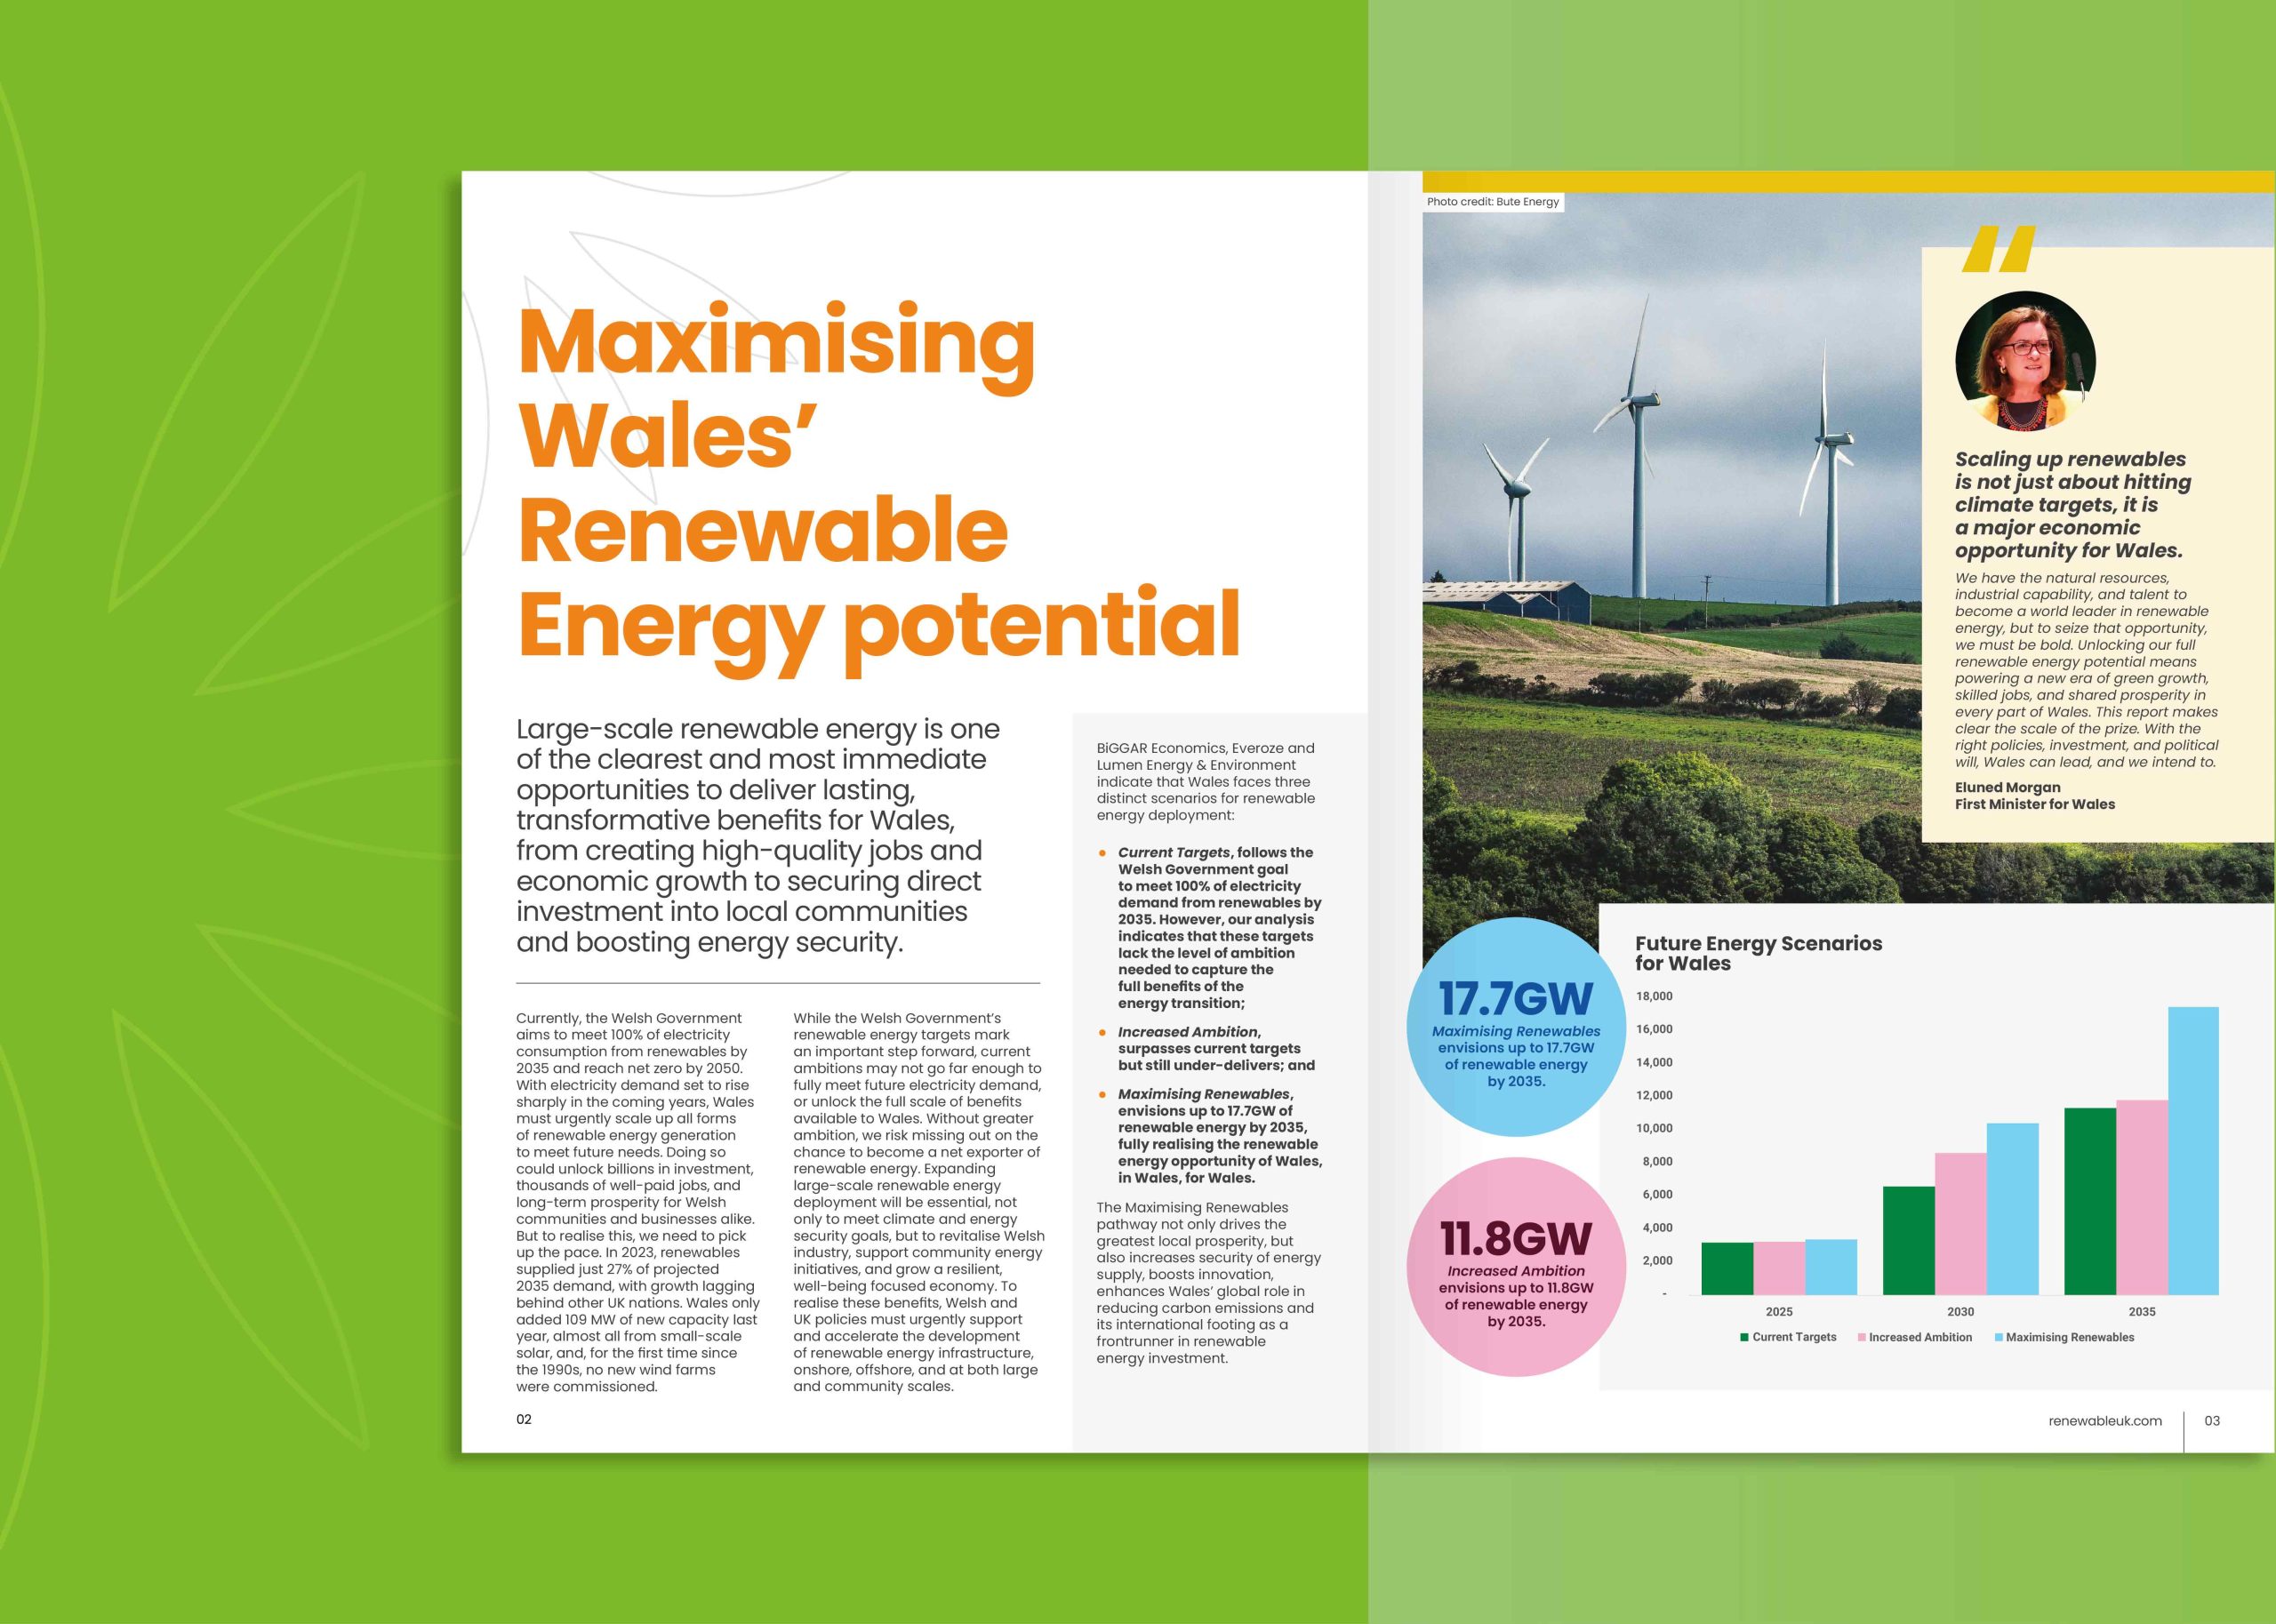The image size is (2276, 1624).
Task: Click the pink 2035 Increased Ambition bar
Action: coord(2142,1198)
